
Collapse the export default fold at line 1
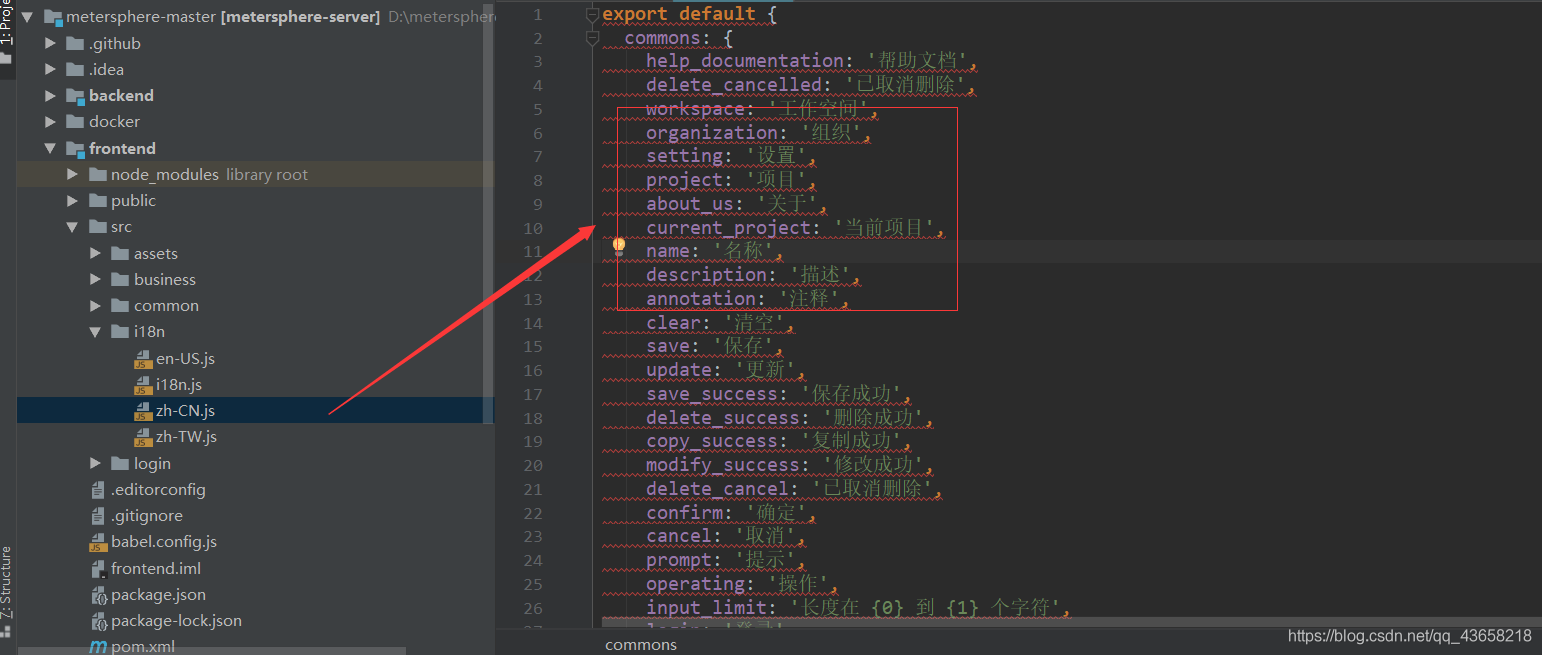pyautogui.click(x=592, y=14)
